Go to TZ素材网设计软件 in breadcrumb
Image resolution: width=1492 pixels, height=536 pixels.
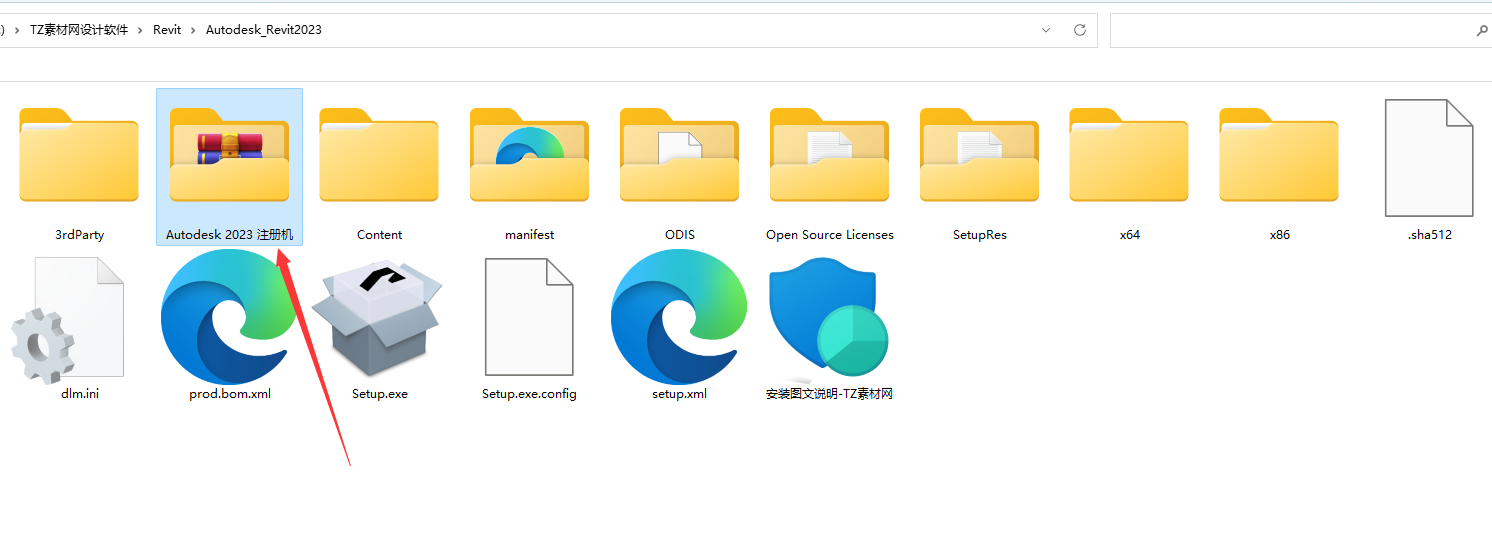click(x=79, y=30)
